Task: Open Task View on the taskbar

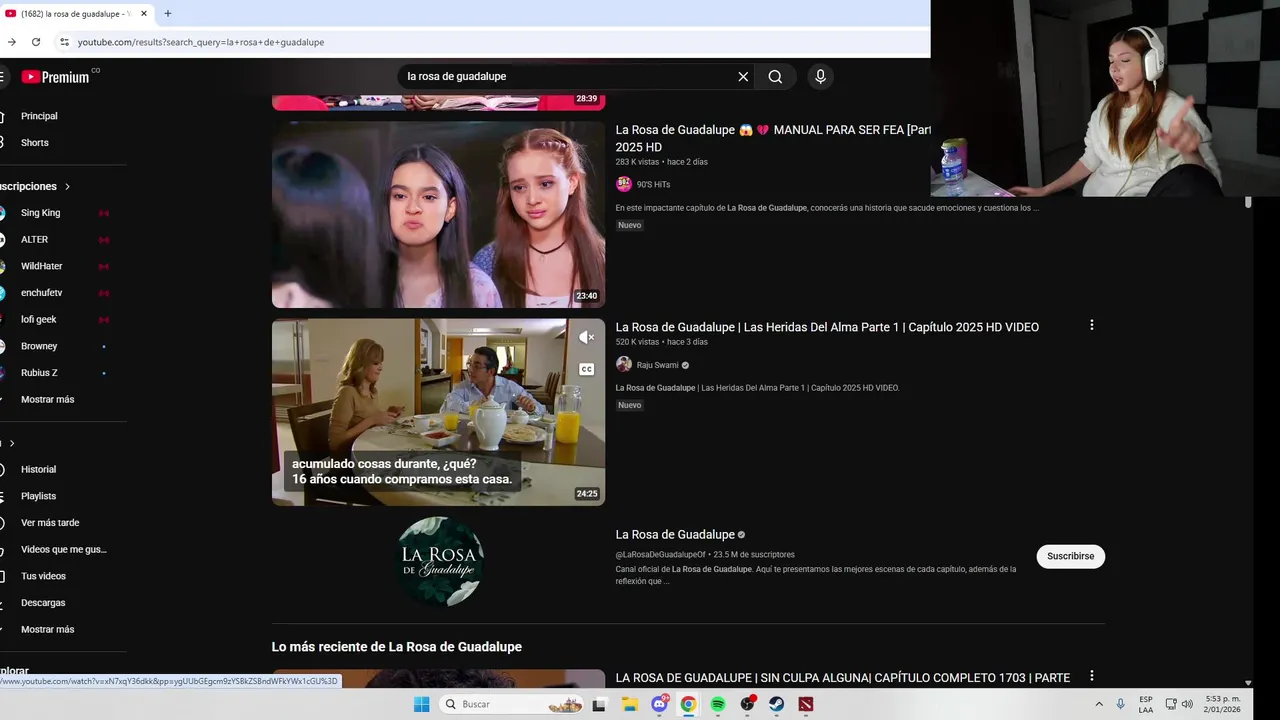Action: click(x=599, y=704)
